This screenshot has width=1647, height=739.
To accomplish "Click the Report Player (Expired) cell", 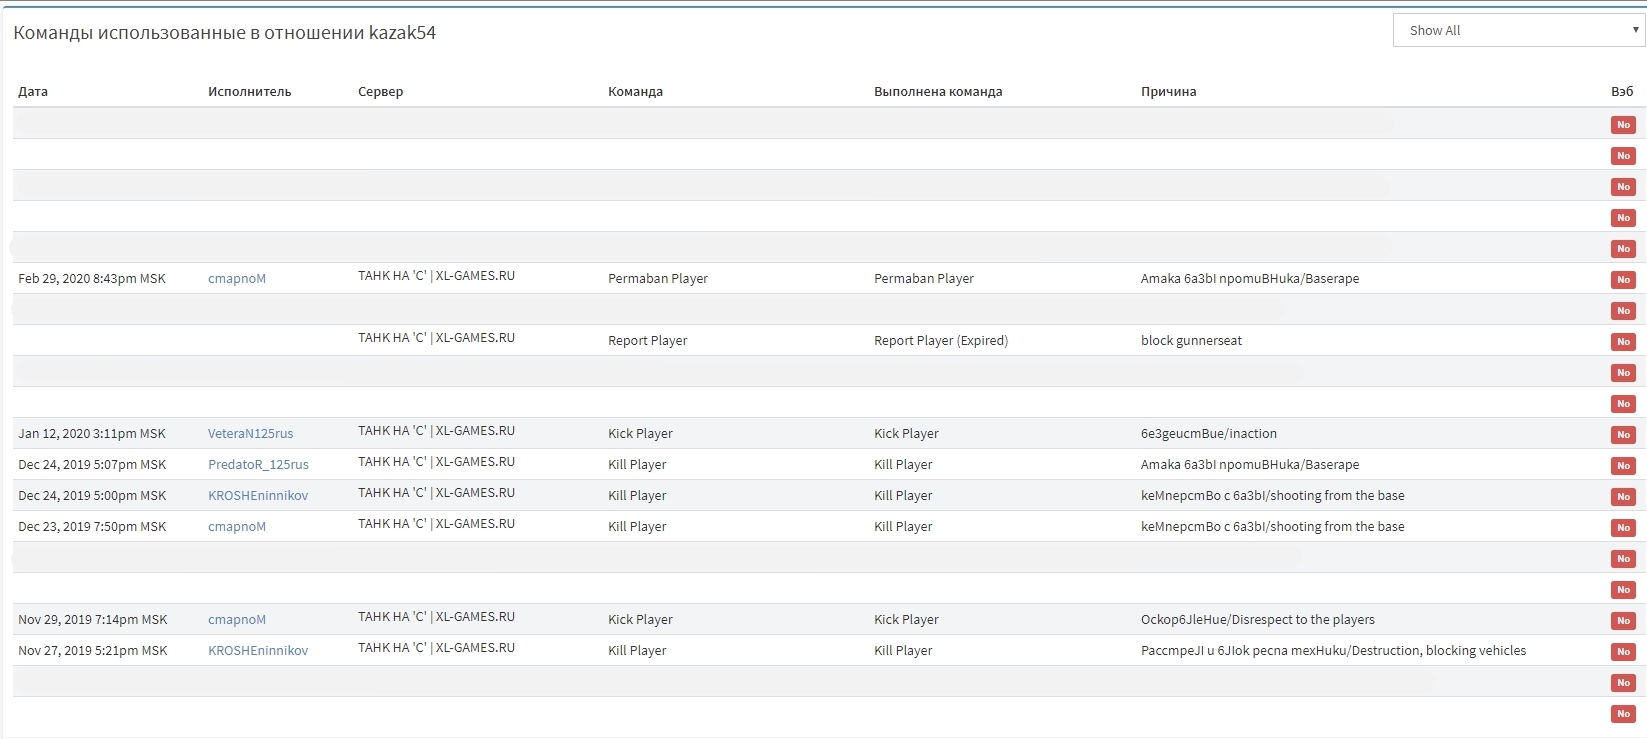I will click(941, 341).
